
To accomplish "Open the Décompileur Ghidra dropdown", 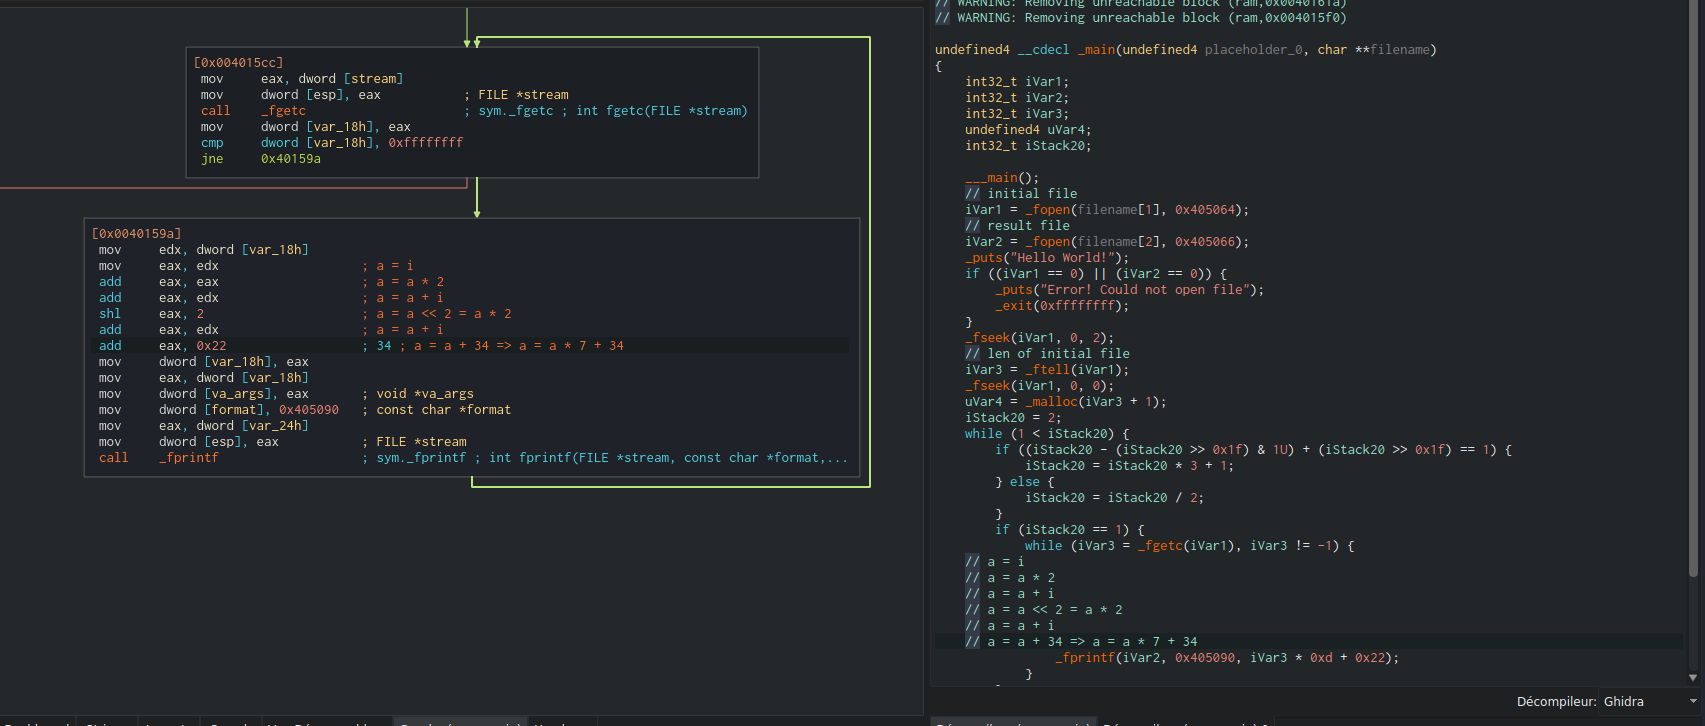I will coord(1650,701).
